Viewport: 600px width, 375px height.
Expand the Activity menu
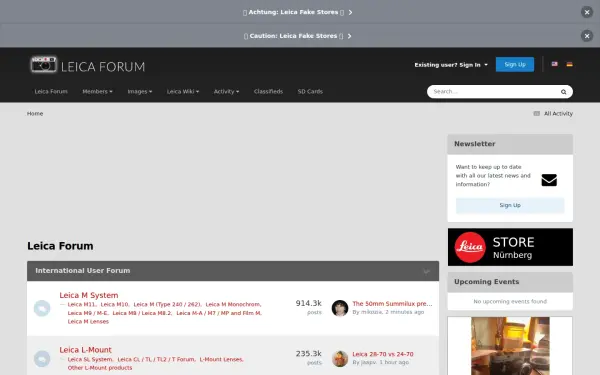click(x=226, y=91)
